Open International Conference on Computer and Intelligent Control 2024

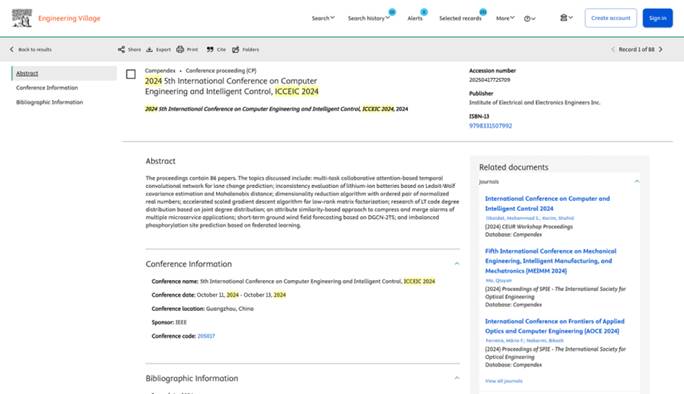click(x=547, y=203)
